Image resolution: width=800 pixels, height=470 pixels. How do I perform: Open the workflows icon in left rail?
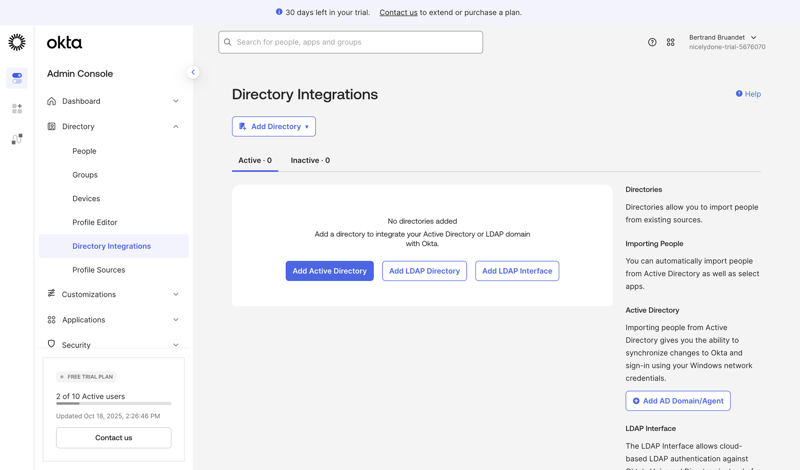tap(17, 139)
